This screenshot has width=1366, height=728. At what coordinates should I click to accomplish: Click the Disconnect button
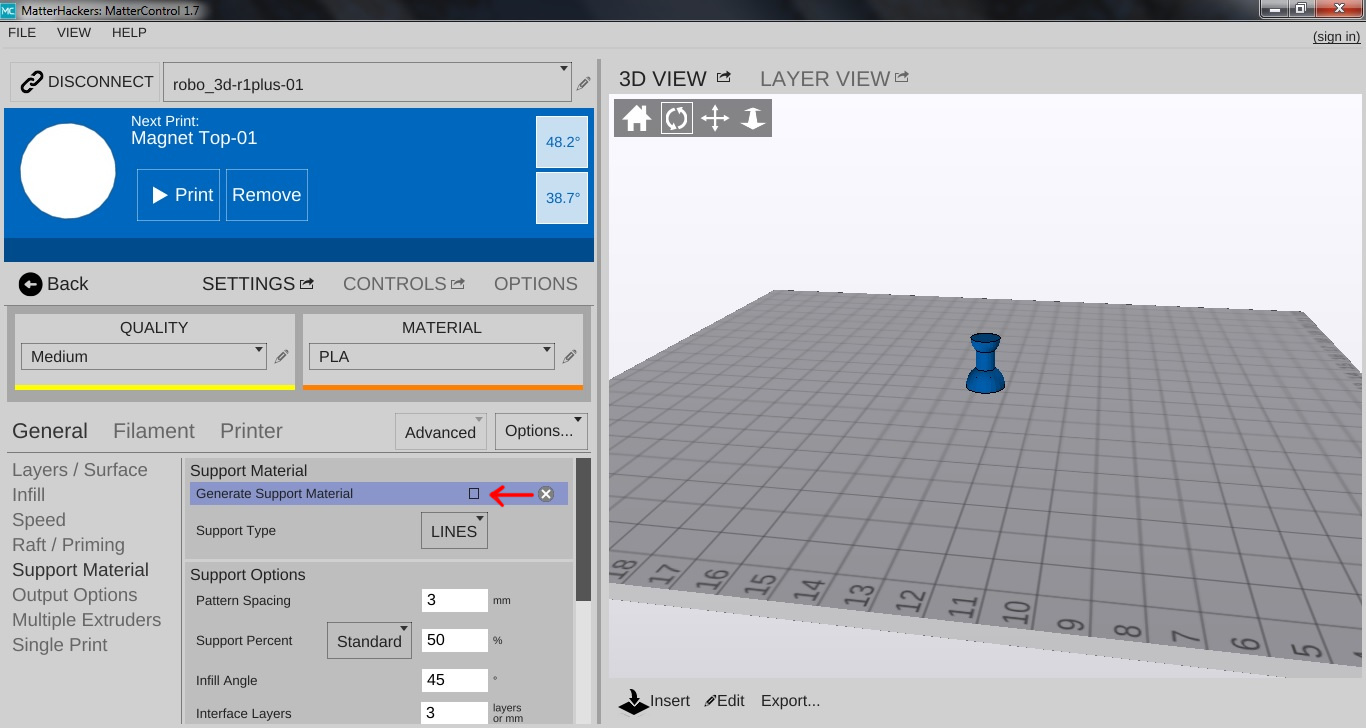coord(87,82)
